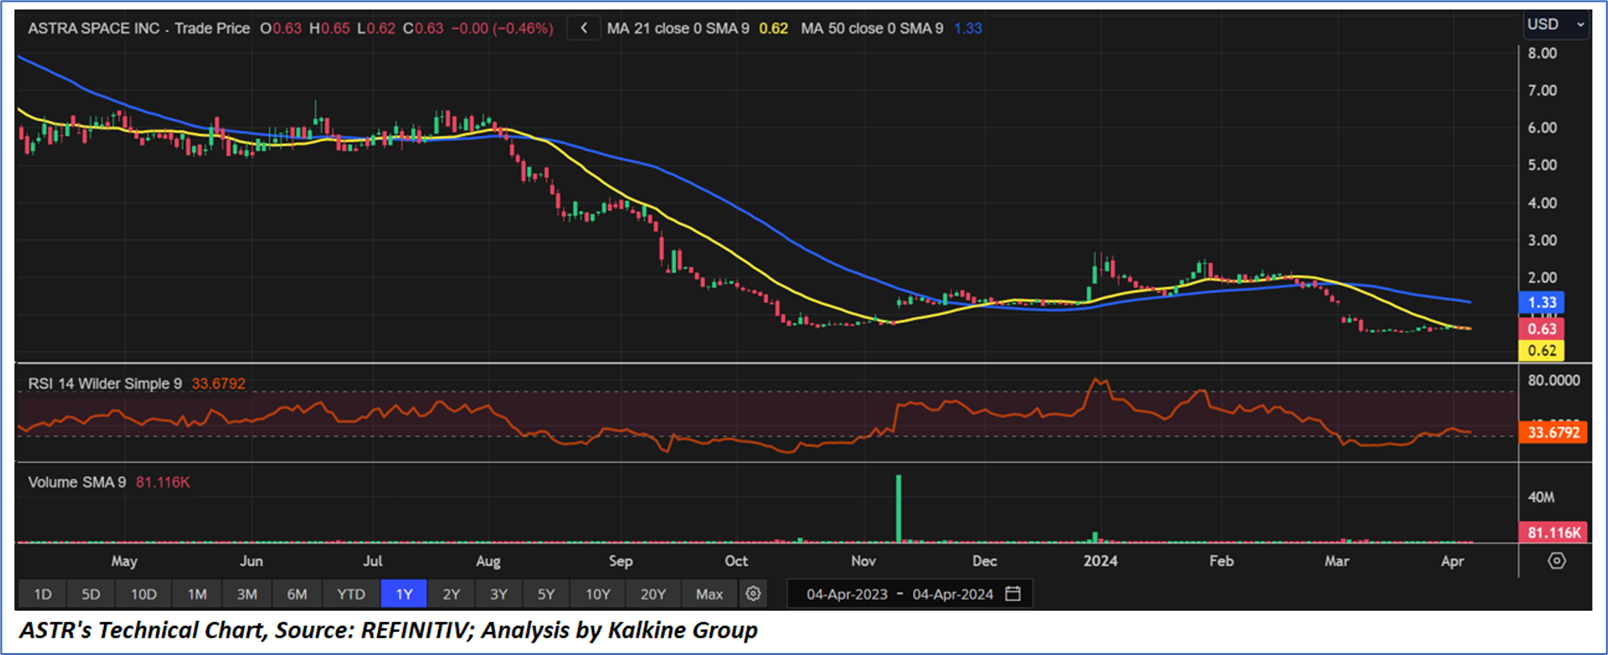The height and width of the screenshot is (655, 1608).
Task: Select the RSI 14 Wilder indicator label
Action: [x=105, y=383]
